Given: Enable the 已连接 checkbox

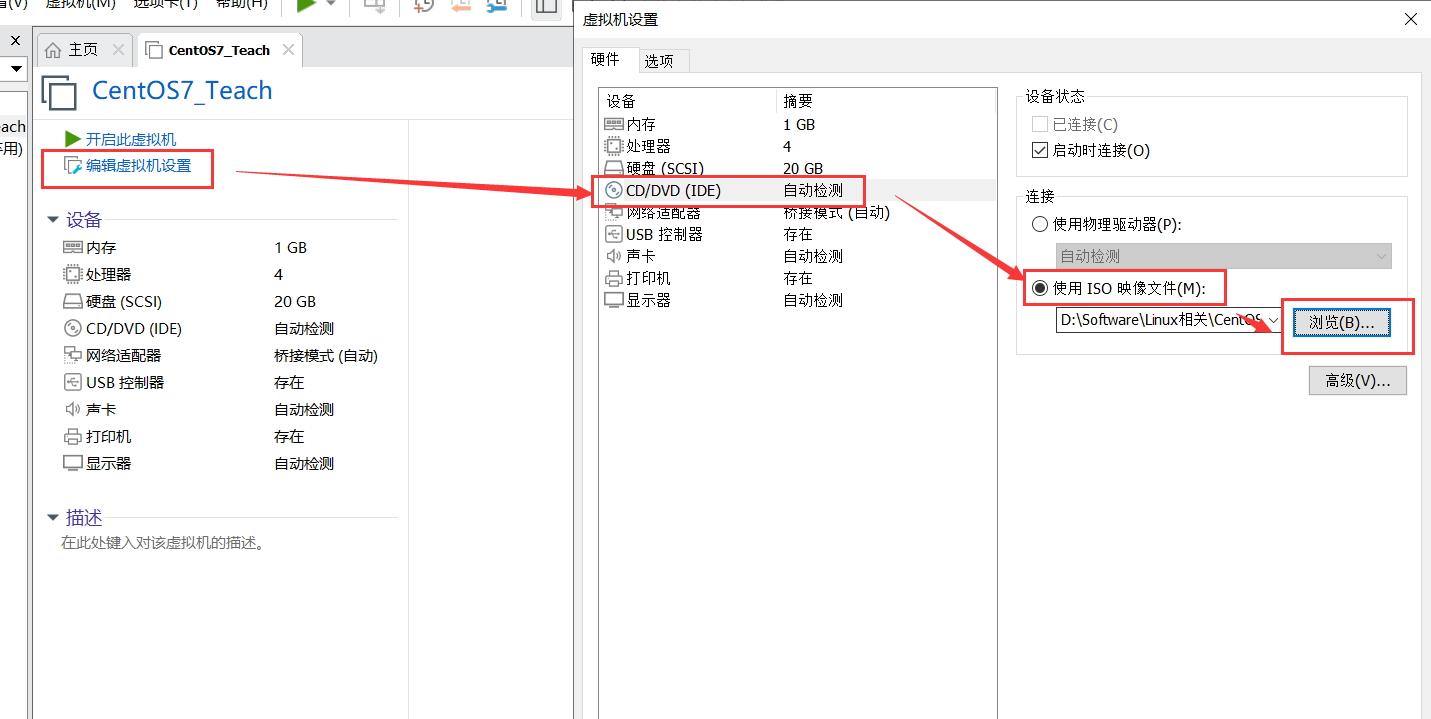Looking at the screenshot, I should (1040, 125).
